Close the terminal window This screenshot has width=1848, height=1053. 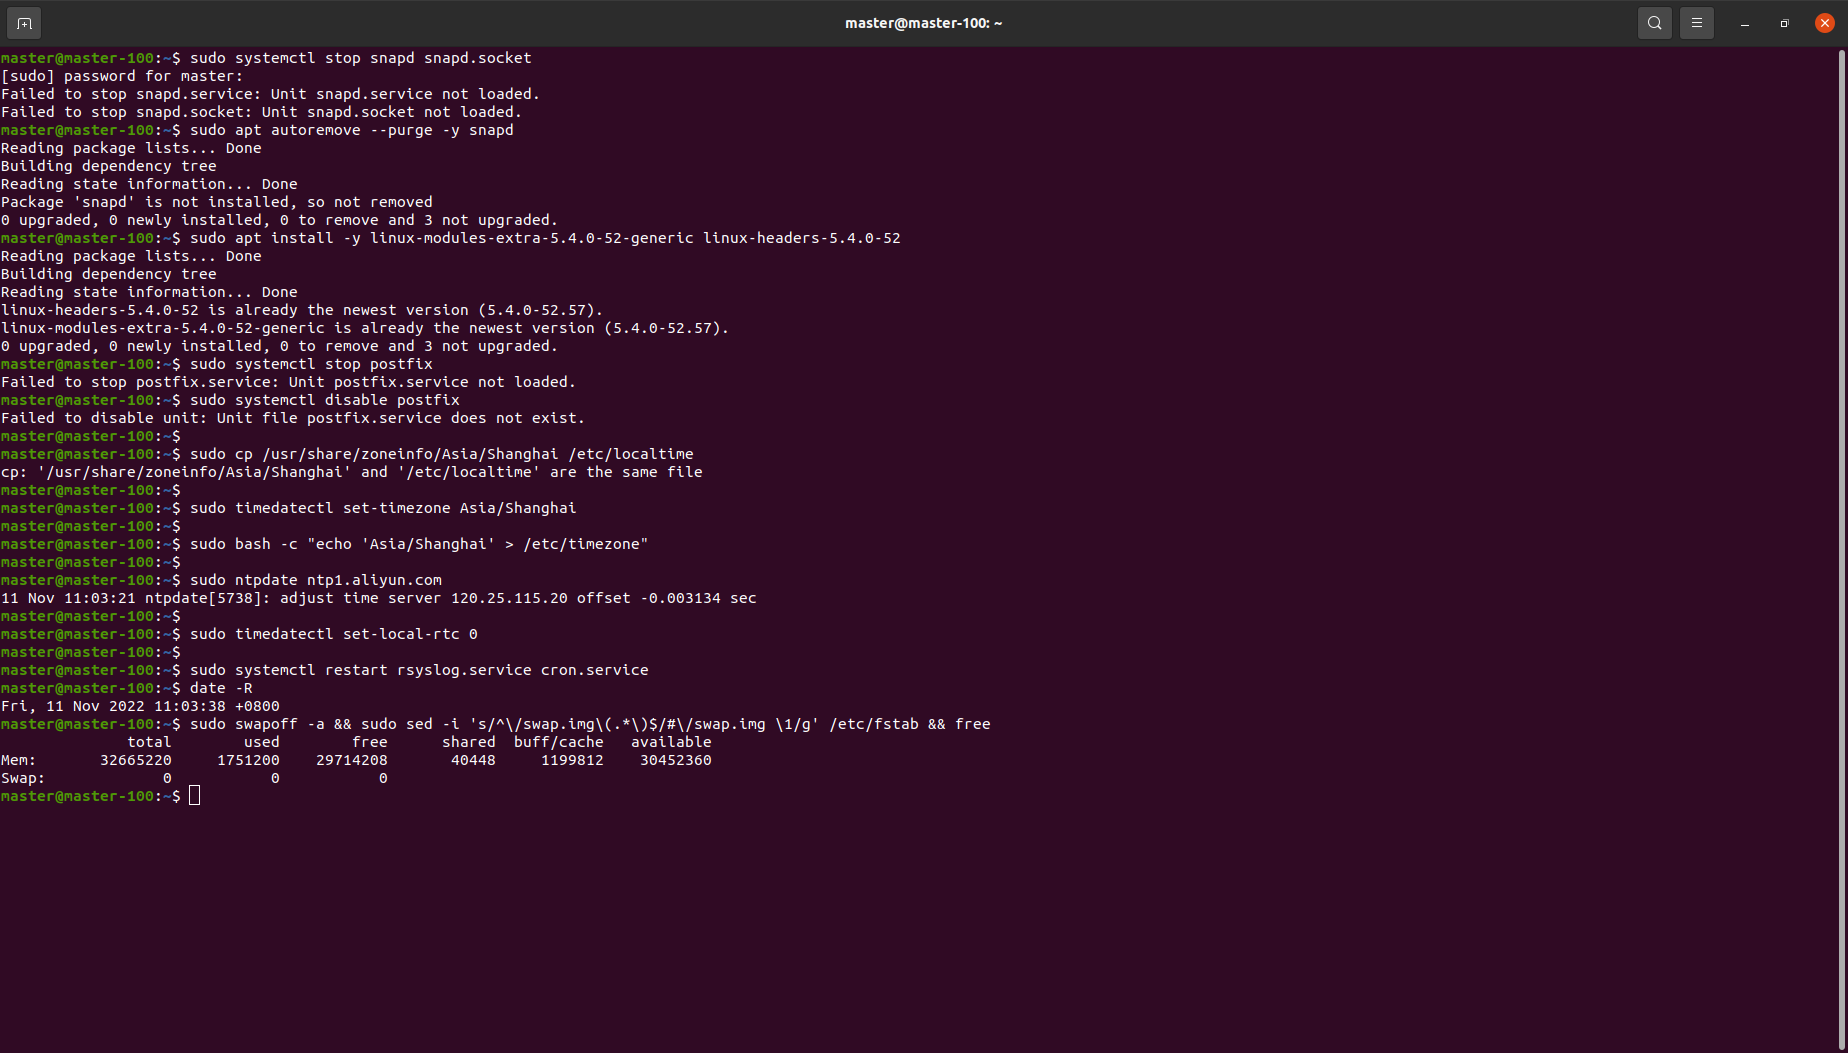click(1824, 23)
